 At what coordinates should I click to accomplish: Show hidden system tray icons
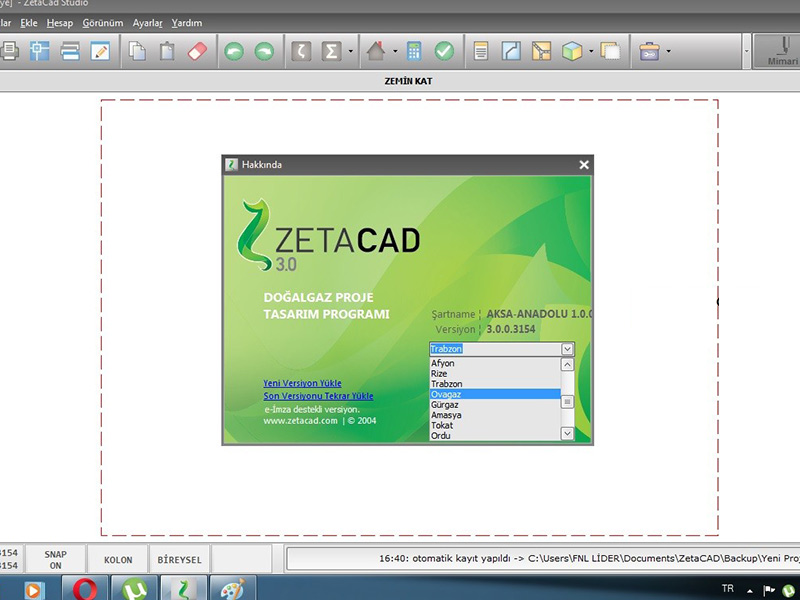[750, 590]
